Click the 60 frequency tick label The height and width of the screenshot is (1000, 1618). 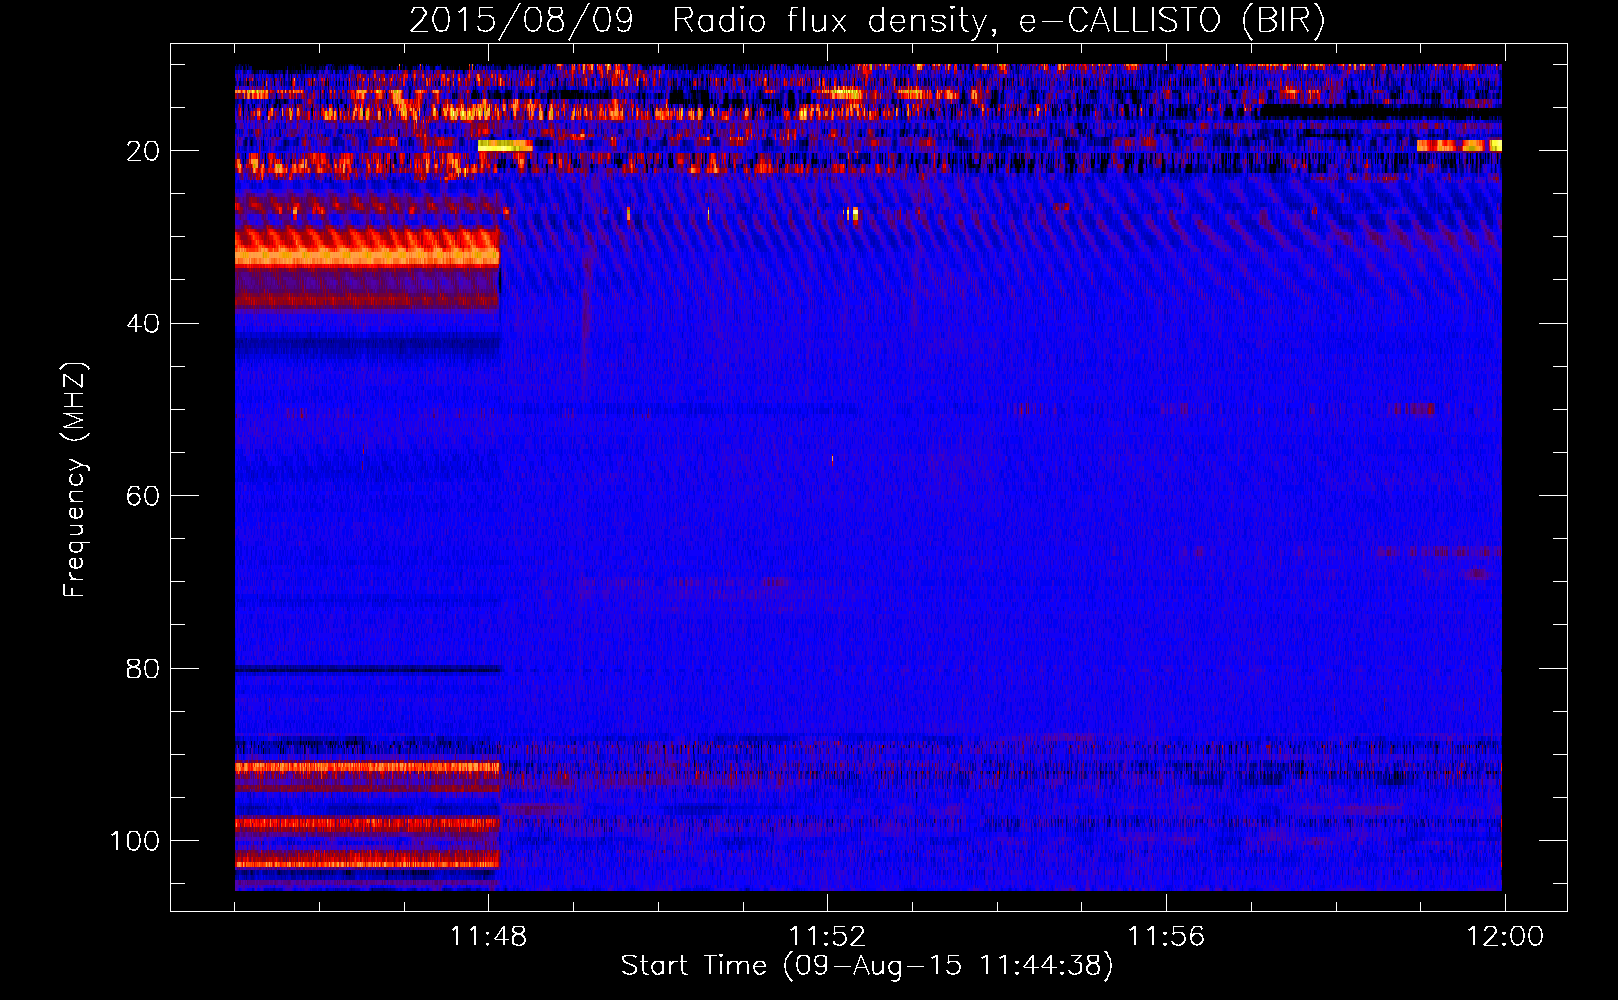pyautogui.click(x=143, y=496)
